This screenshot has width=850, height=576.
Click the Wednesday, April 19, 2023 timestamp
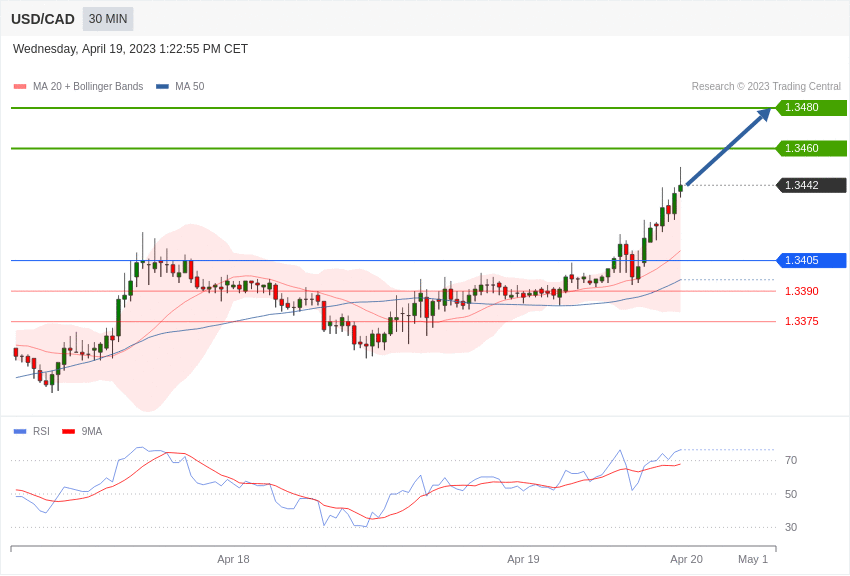130,49
